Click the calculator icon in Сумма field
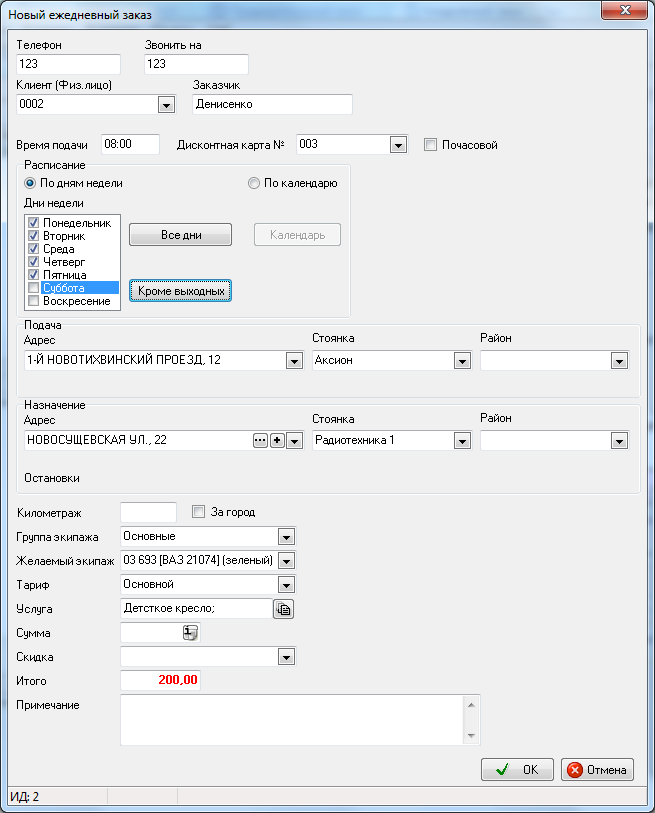The image size is (655, 813). pos(190,632)
